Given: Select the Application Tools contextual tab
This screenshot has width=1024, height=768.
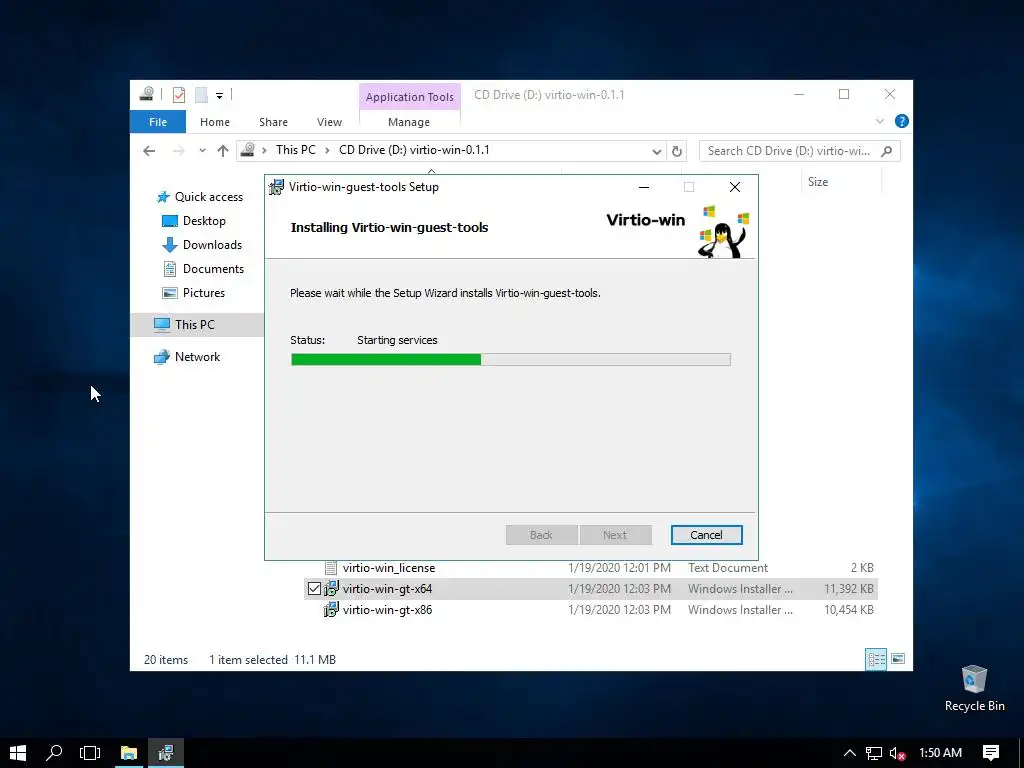Looking at the screenshot, I should (409, 97).
